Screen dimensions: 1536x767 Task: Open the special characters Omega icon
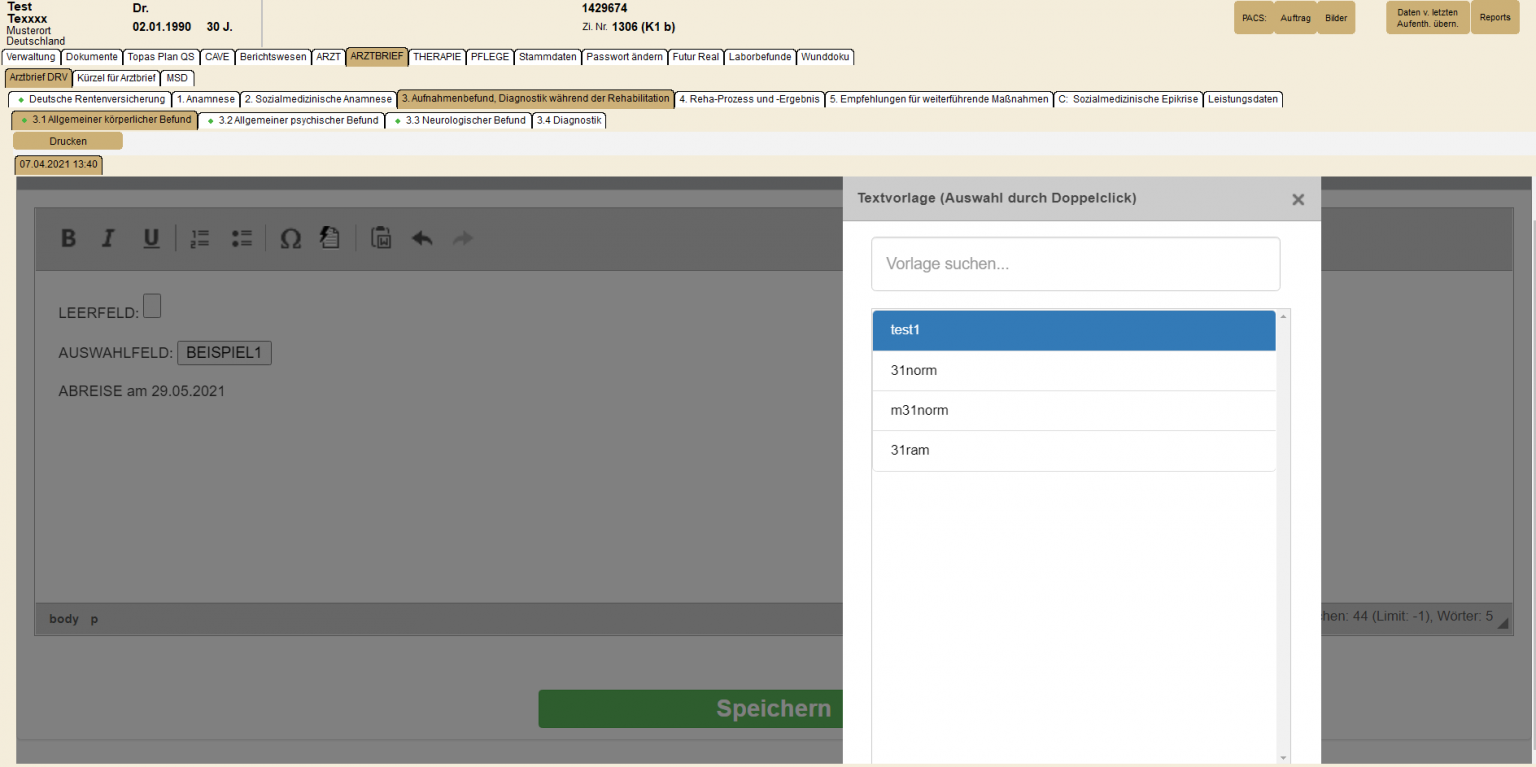(x=290, y=238)
